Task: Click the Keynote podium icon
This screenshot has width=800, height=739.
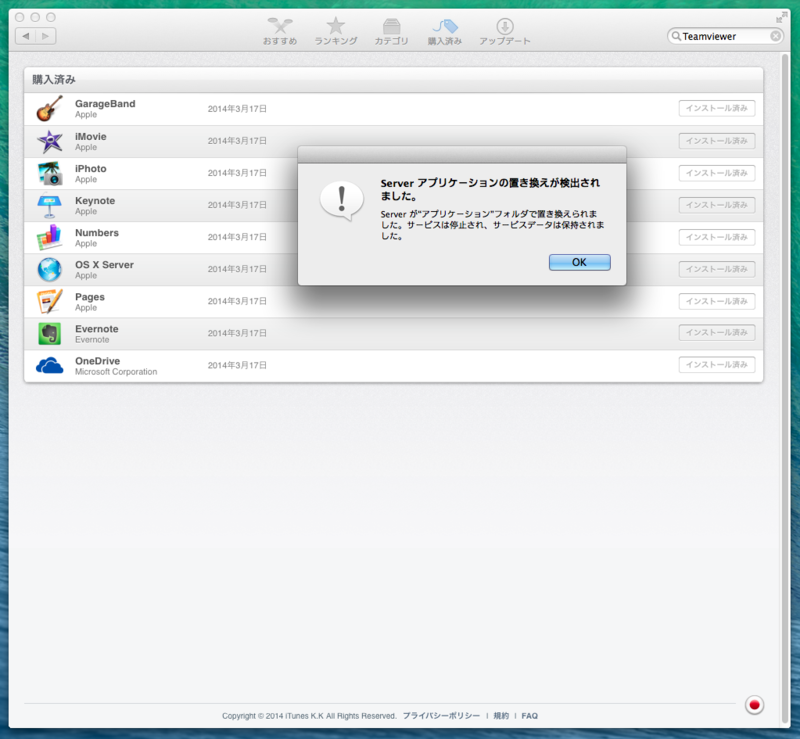Action: pos(49,205)
